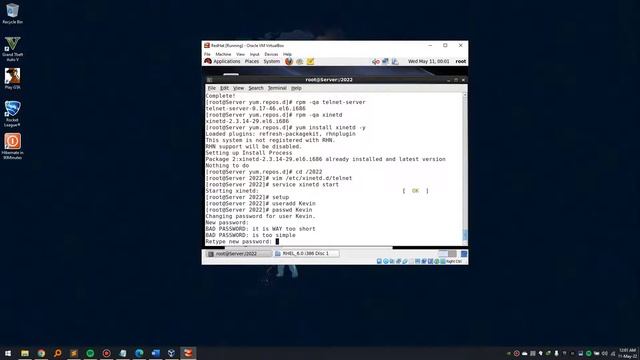Open the terminal's View menu
The height and width of the screenshot is (360, 640).
coord(238,88)
